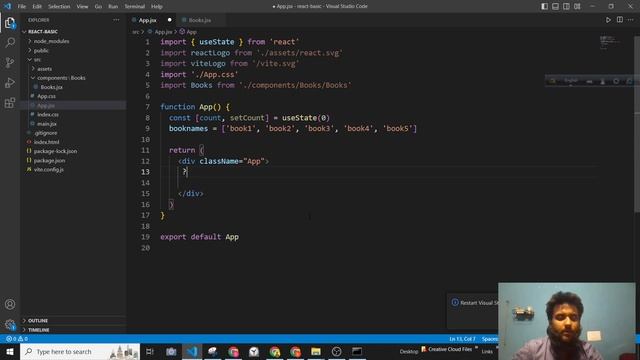Split the editor to the right
Screen dimensions: 640x360
pyautogui.click(x=620, y=20)
